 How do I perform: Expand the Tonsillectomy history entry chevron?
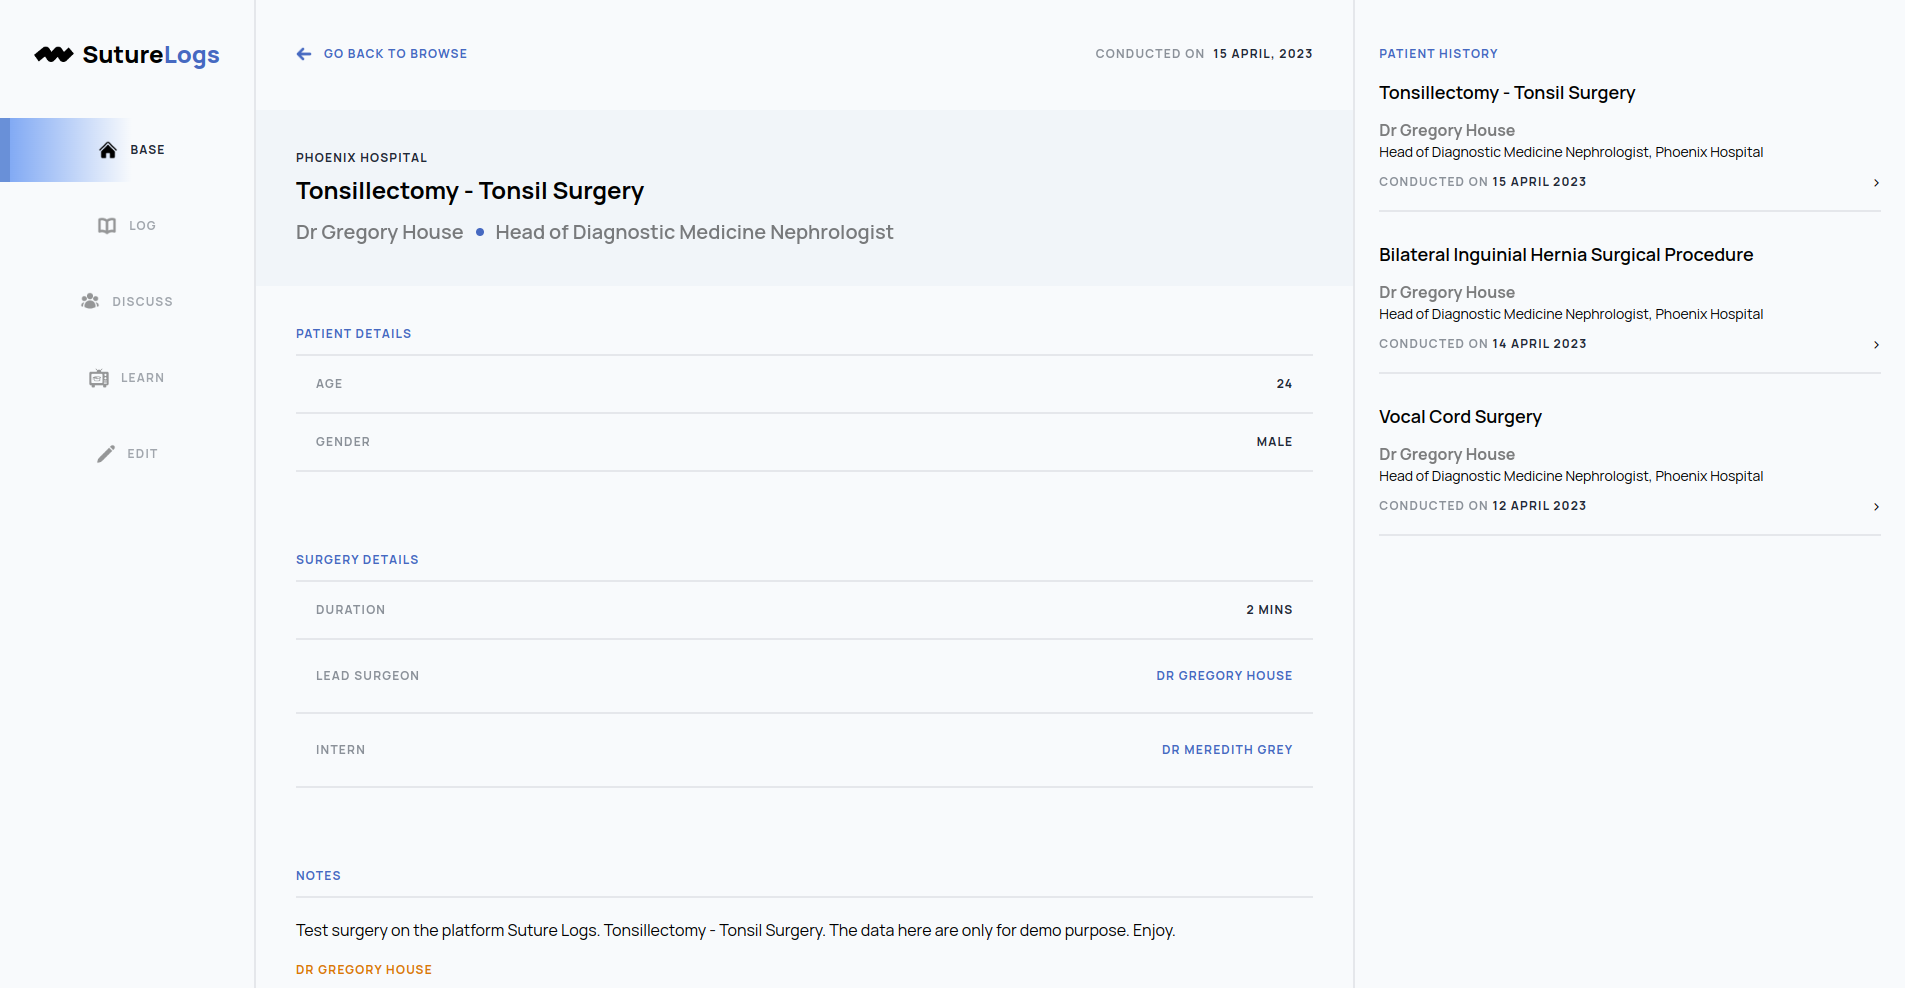click(1876, 183)
